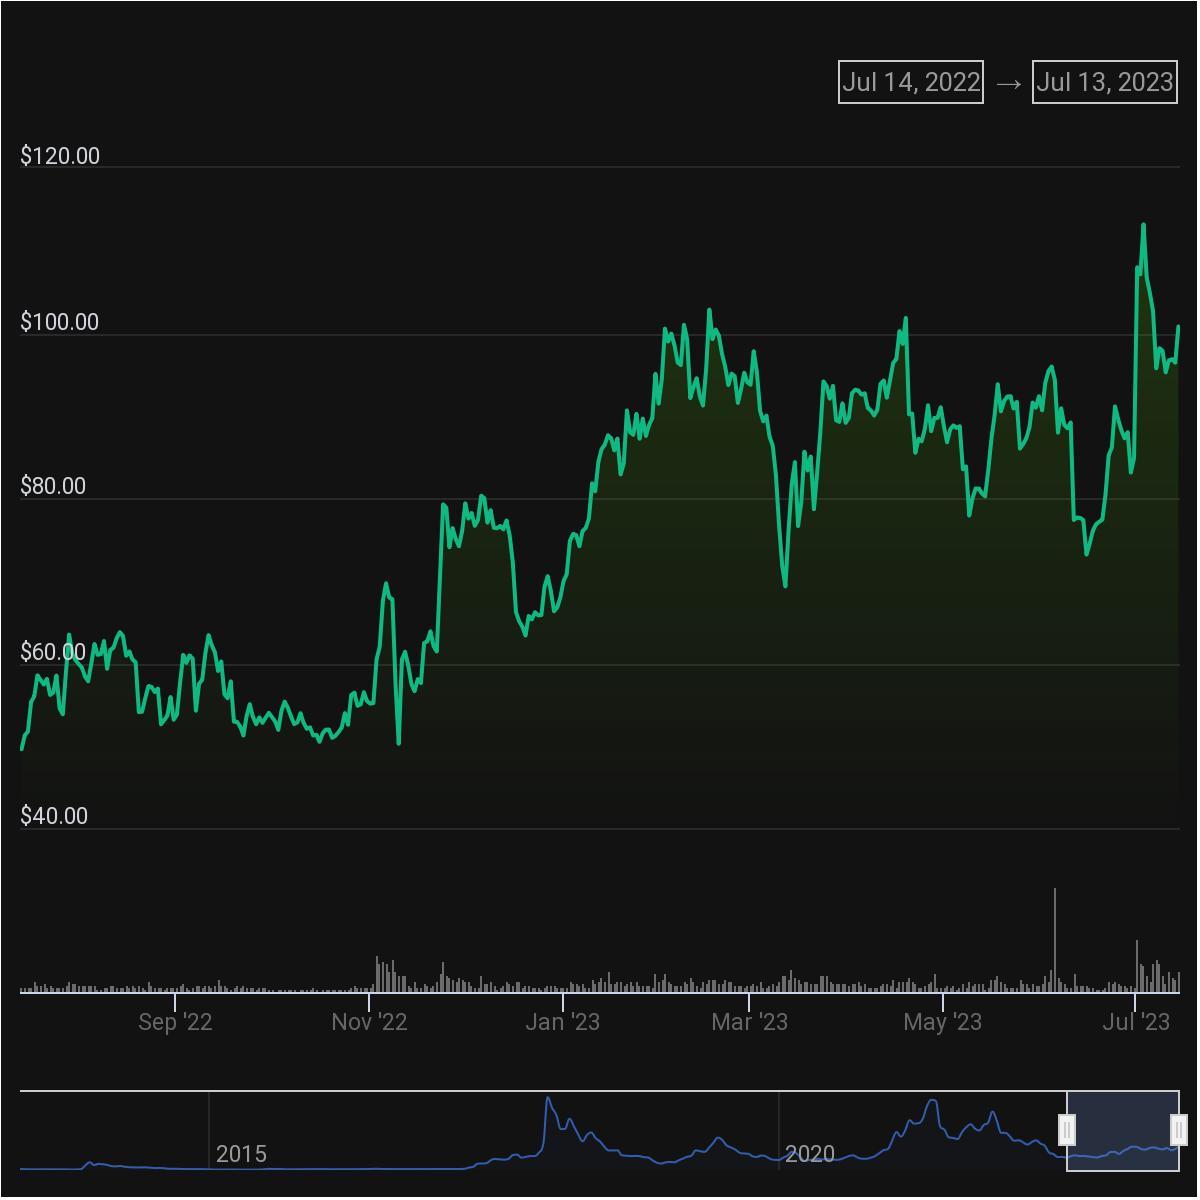Grab the left range navigator handle
This screenshot has height=1200, width=1200.
pyautogui.click(x=1067, y=1130)
